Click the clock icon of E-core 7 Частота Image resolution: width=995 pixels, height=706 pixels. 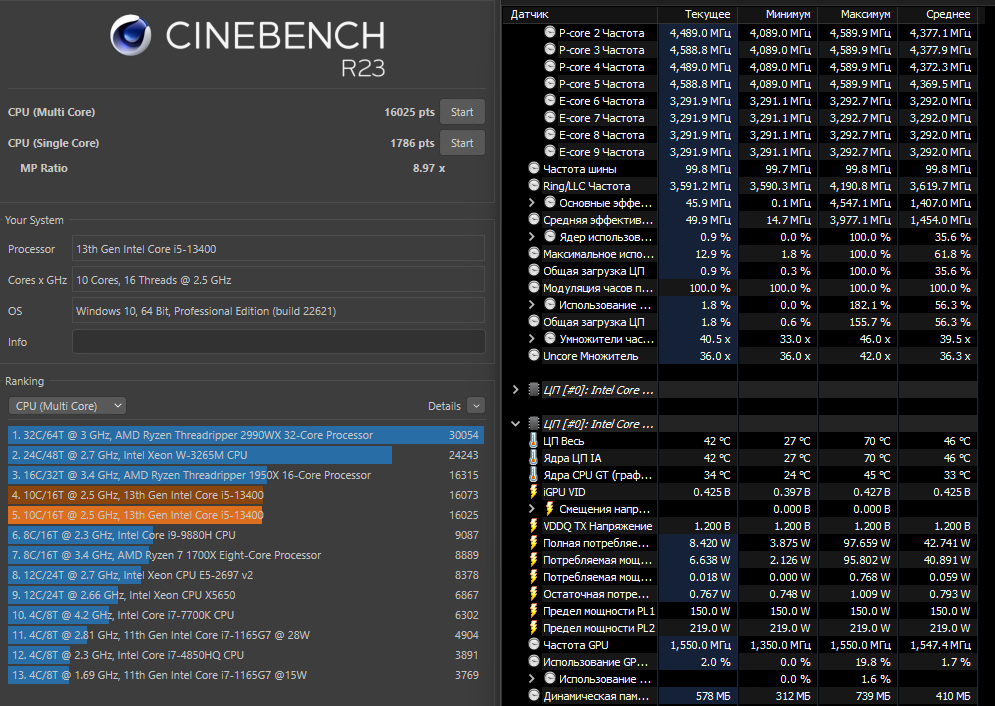pos(550,117)
